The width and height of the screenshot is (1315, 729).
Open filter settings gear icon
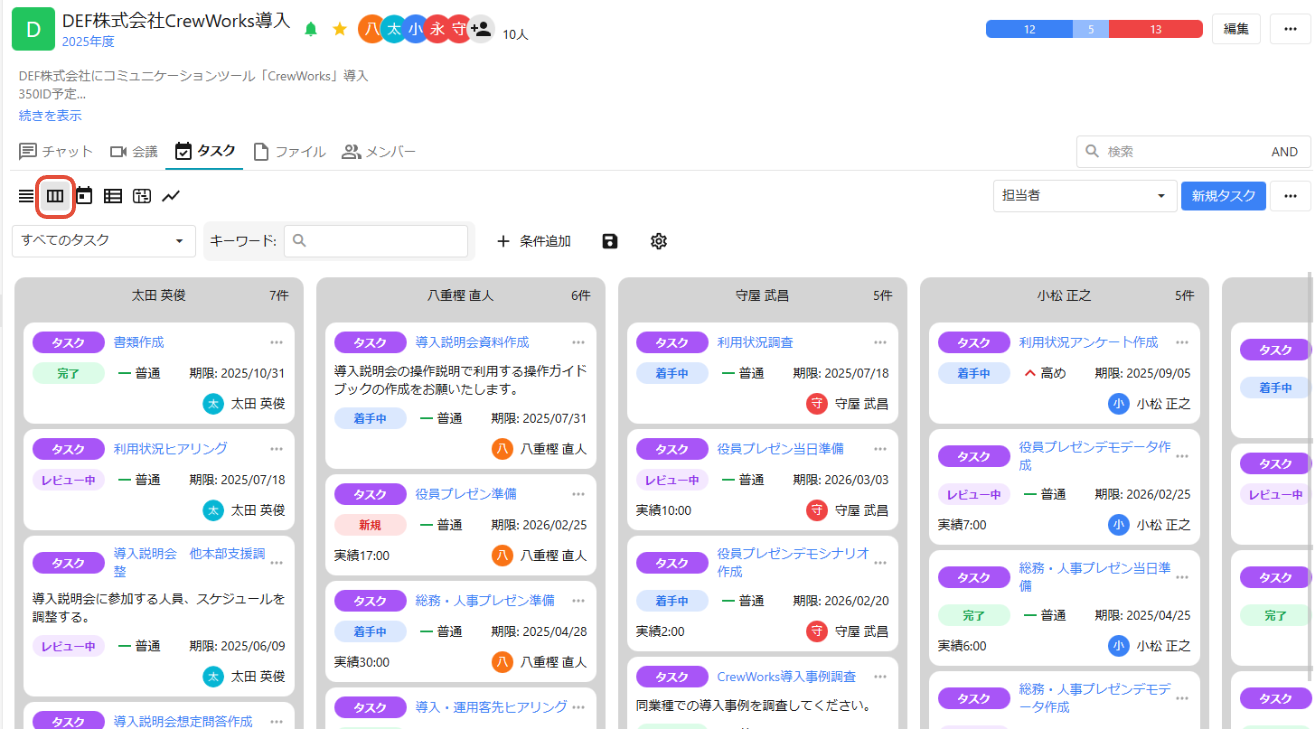click(658, 241)
